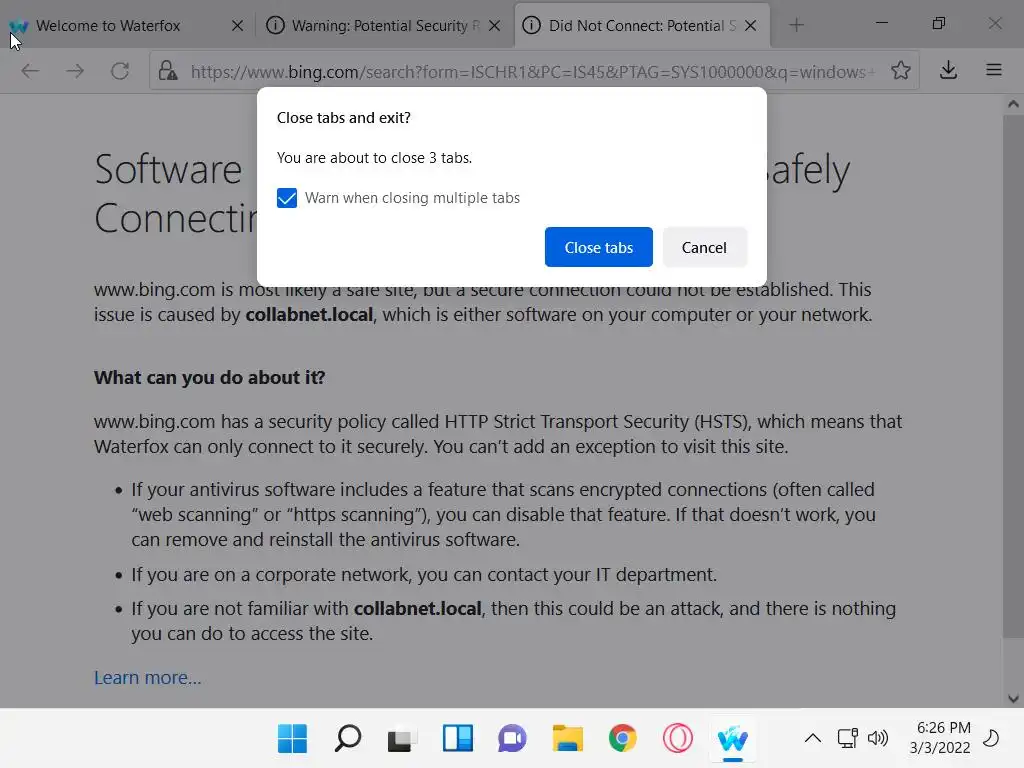Click the Cancel button
Screen dimensions: 1024x768
point(704,247)
